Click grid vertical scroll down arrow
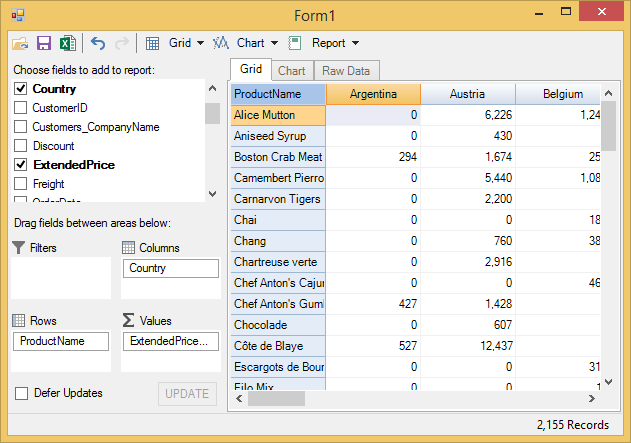 pyautogui.click(x=608, y=381)
